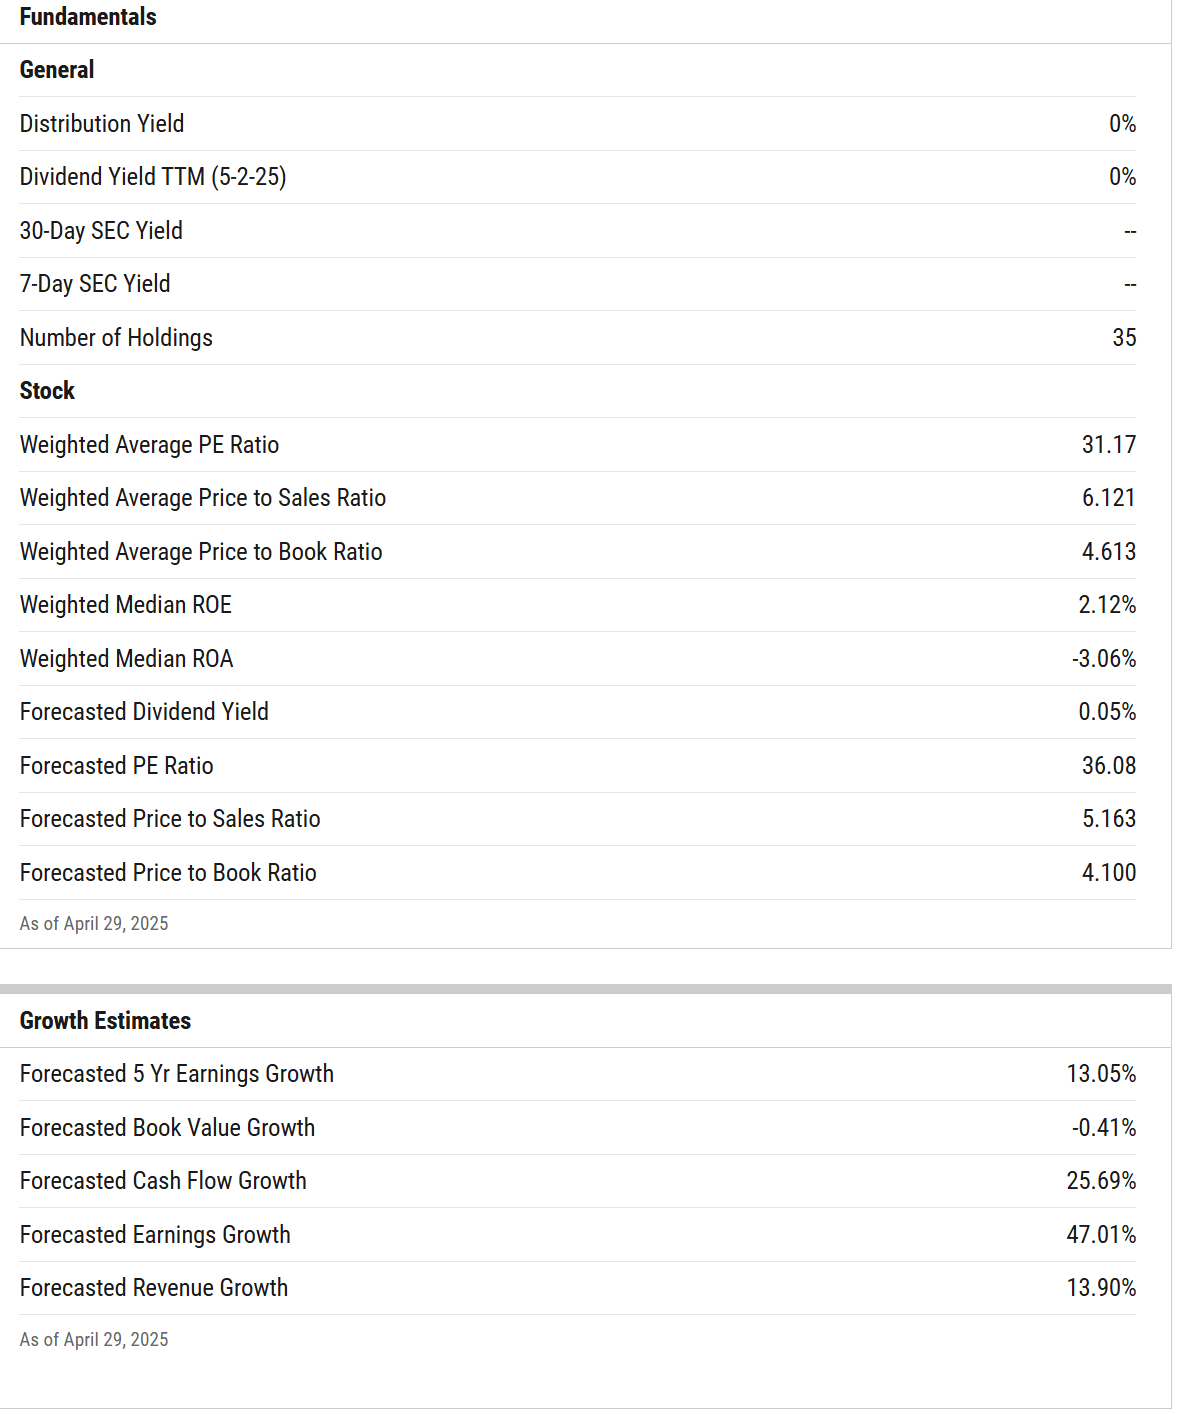Select Weighted Average Price to Book Ratio
The image size is (1188, 1414).
tap(201, 552)
